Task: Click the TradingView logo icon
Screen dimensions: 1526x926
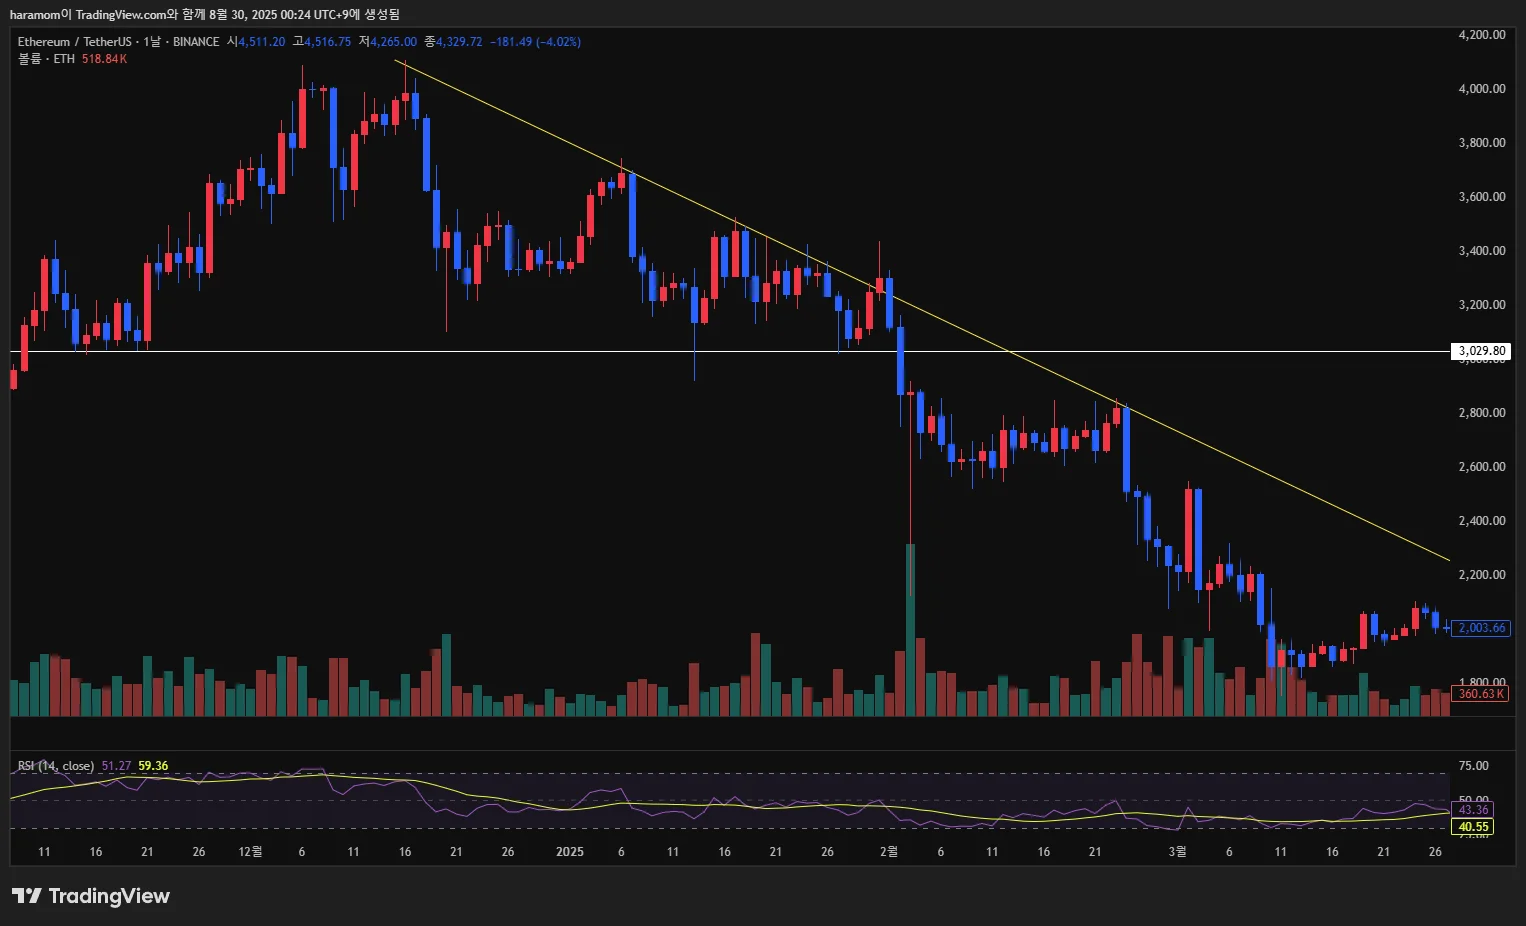Action: pyautogui.click(x=27, y=896)
